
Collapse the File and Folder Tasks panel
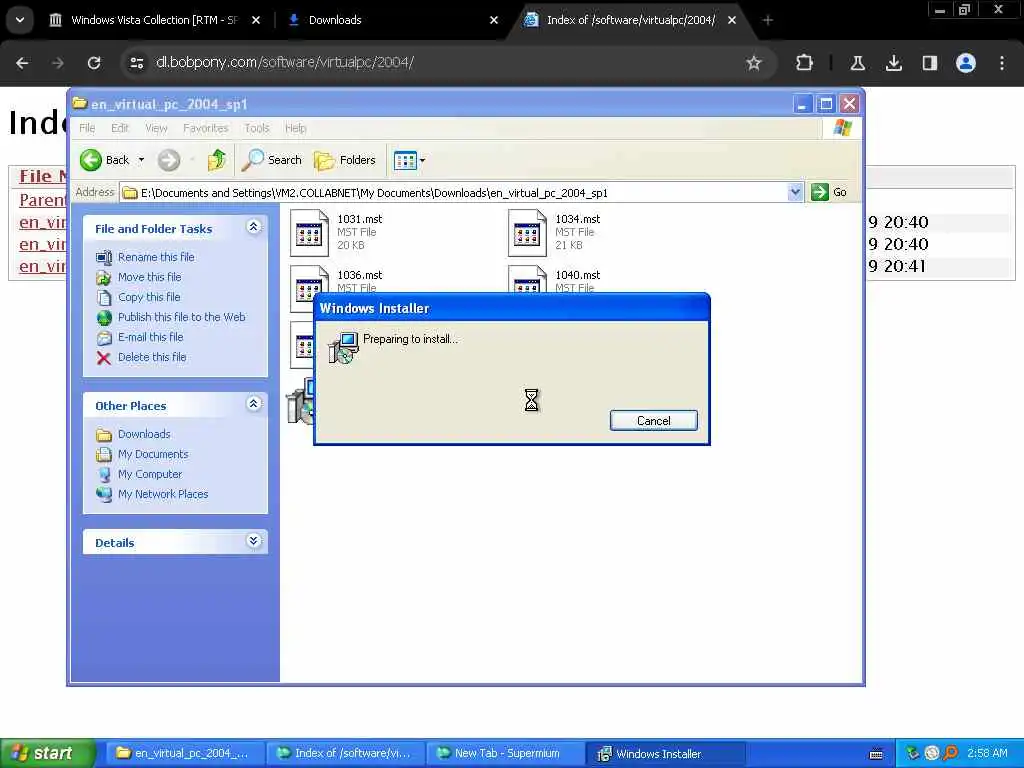tap(253, 227)
